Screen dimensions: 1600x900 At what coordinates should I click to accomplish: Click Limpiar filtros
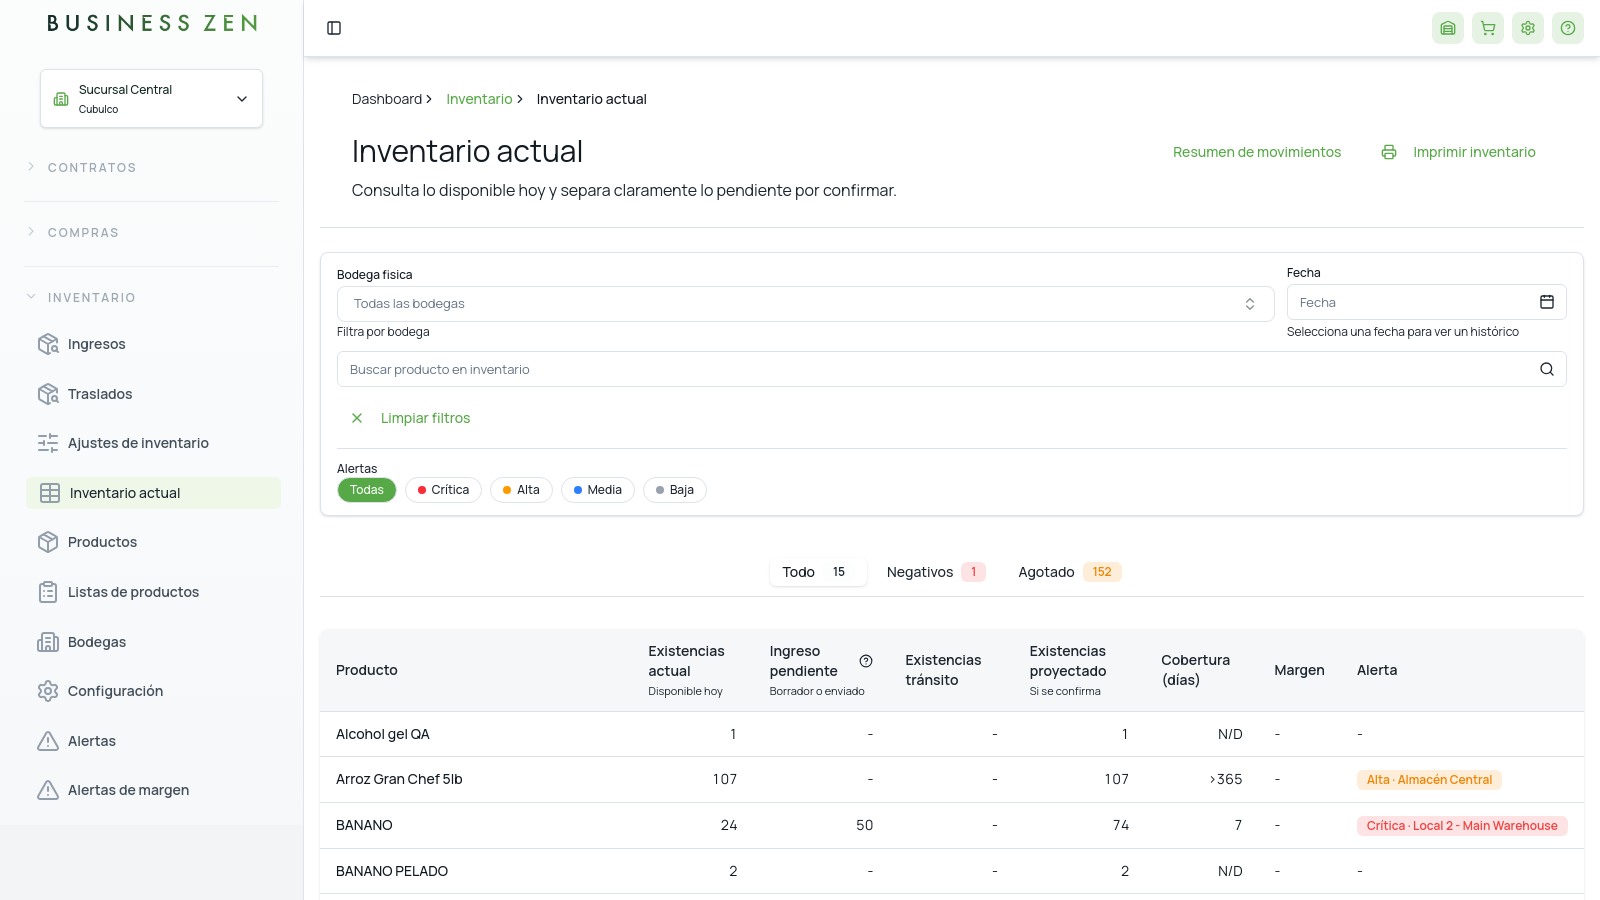[410, 418]
